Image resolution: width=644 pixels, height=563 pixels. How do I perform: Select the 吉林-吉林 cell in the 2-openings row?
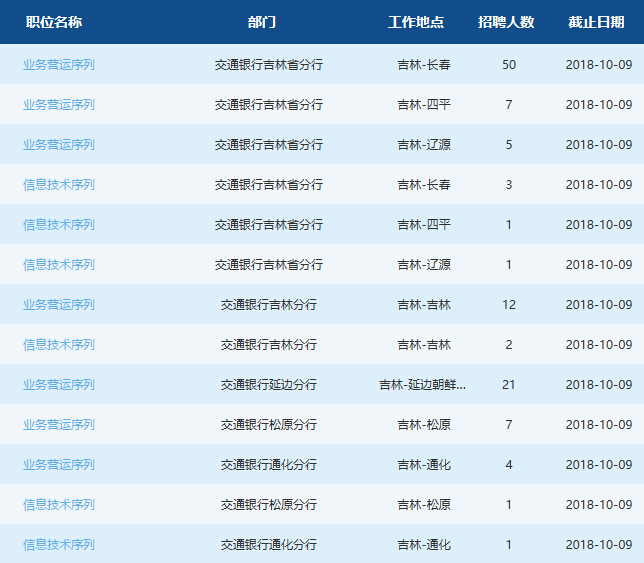click(424, 345)
